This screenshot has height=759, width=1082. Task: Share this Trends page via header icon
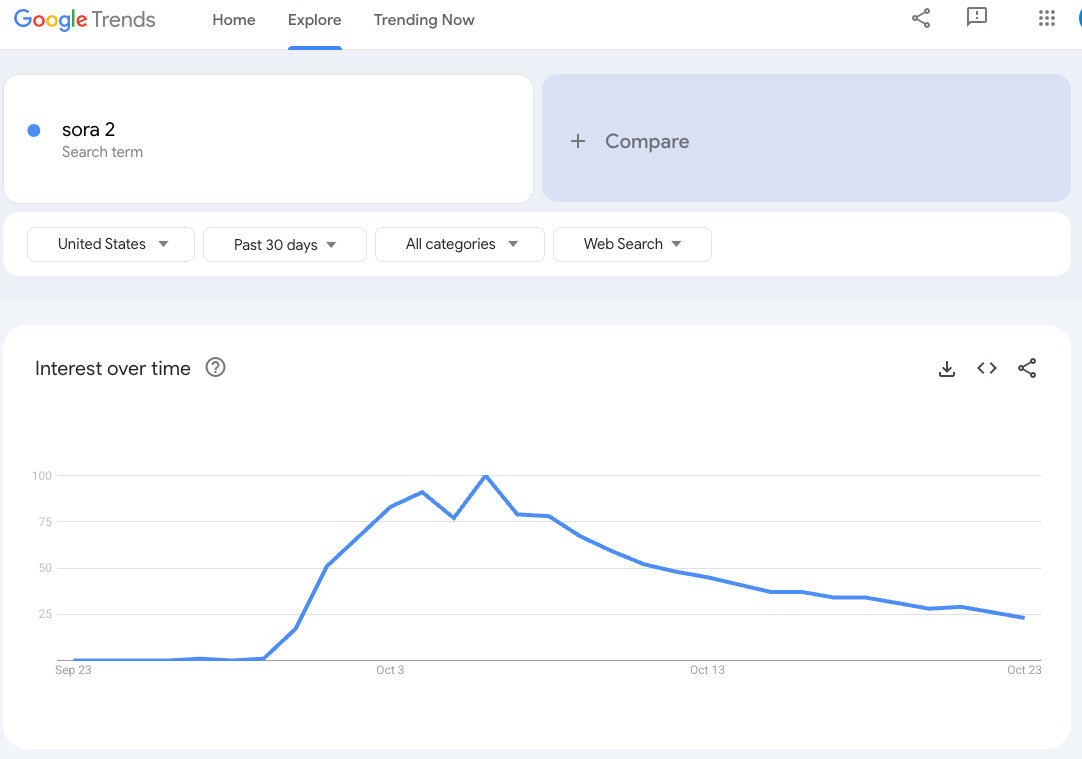click(x=921, y=18)
